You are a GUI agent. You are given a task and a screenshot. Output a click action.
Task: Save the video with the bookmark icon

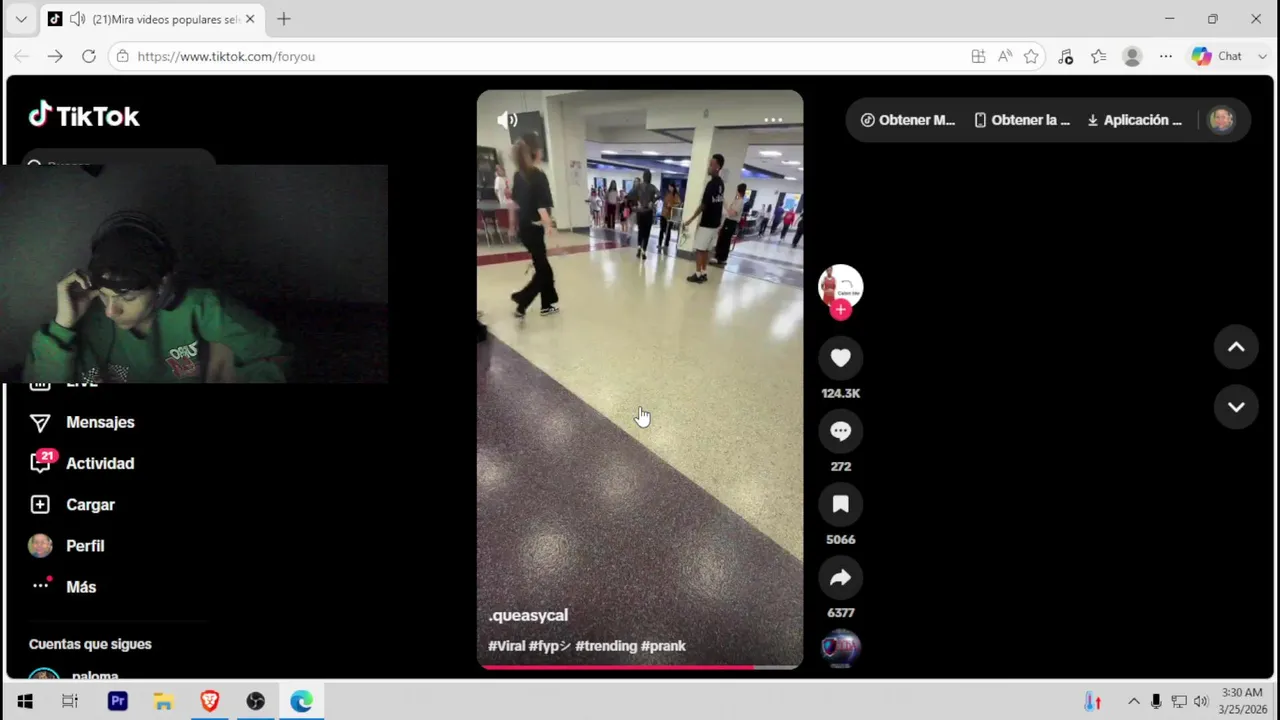(841, 504)
